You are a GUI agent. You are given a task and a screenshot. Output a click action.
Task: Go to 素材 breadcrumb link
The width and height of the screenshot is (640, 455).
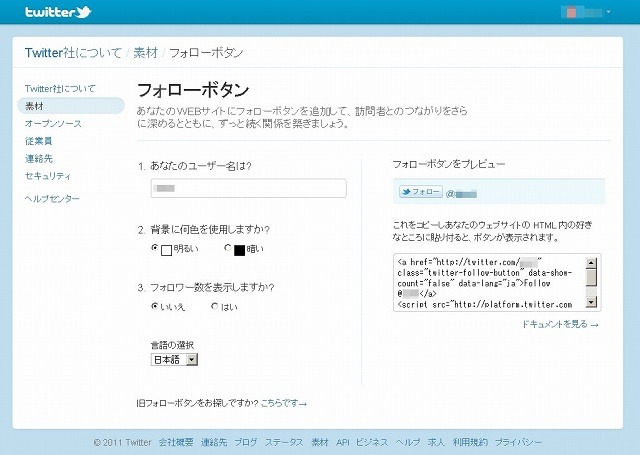tap(146, 53)
